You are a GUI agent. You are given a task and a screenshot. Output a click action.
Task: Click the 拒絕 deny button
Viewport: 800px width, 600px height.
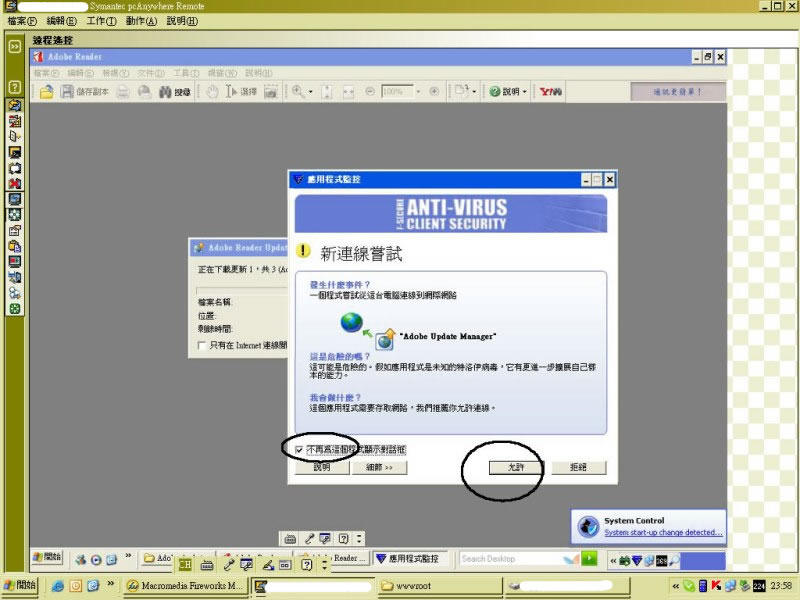578,467
